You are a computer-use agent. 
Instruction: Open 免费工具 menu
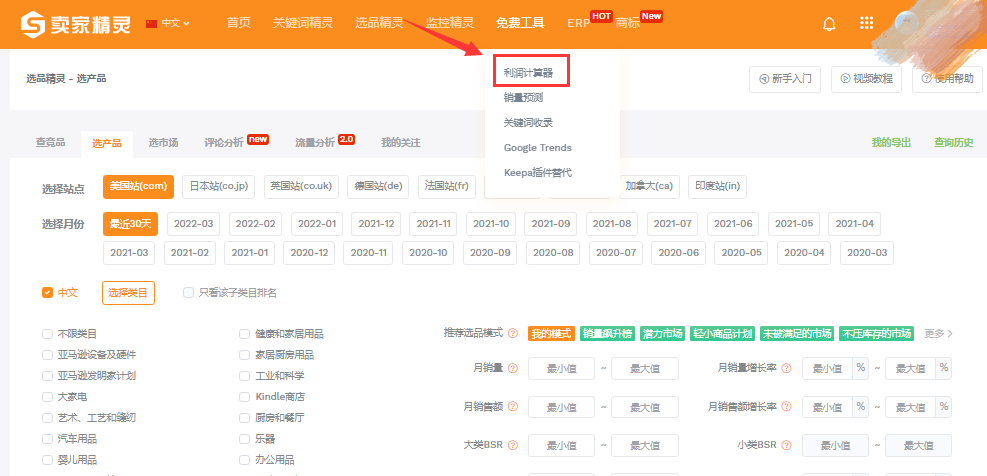tap(520, 23)
